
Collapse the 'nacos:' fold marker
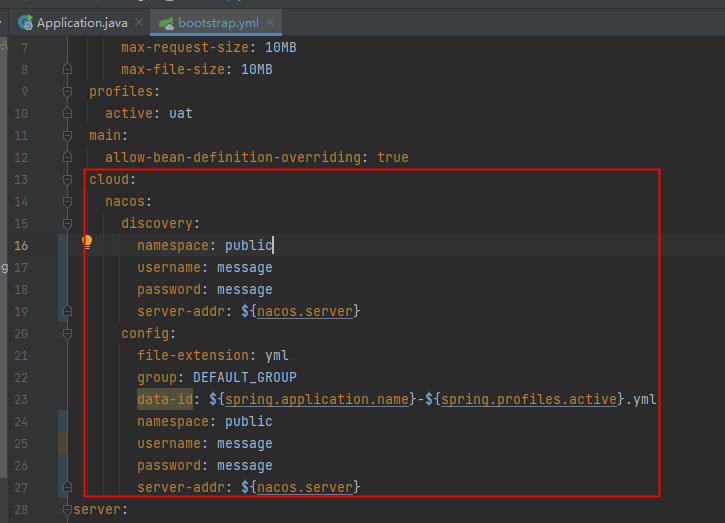point(67,201)
